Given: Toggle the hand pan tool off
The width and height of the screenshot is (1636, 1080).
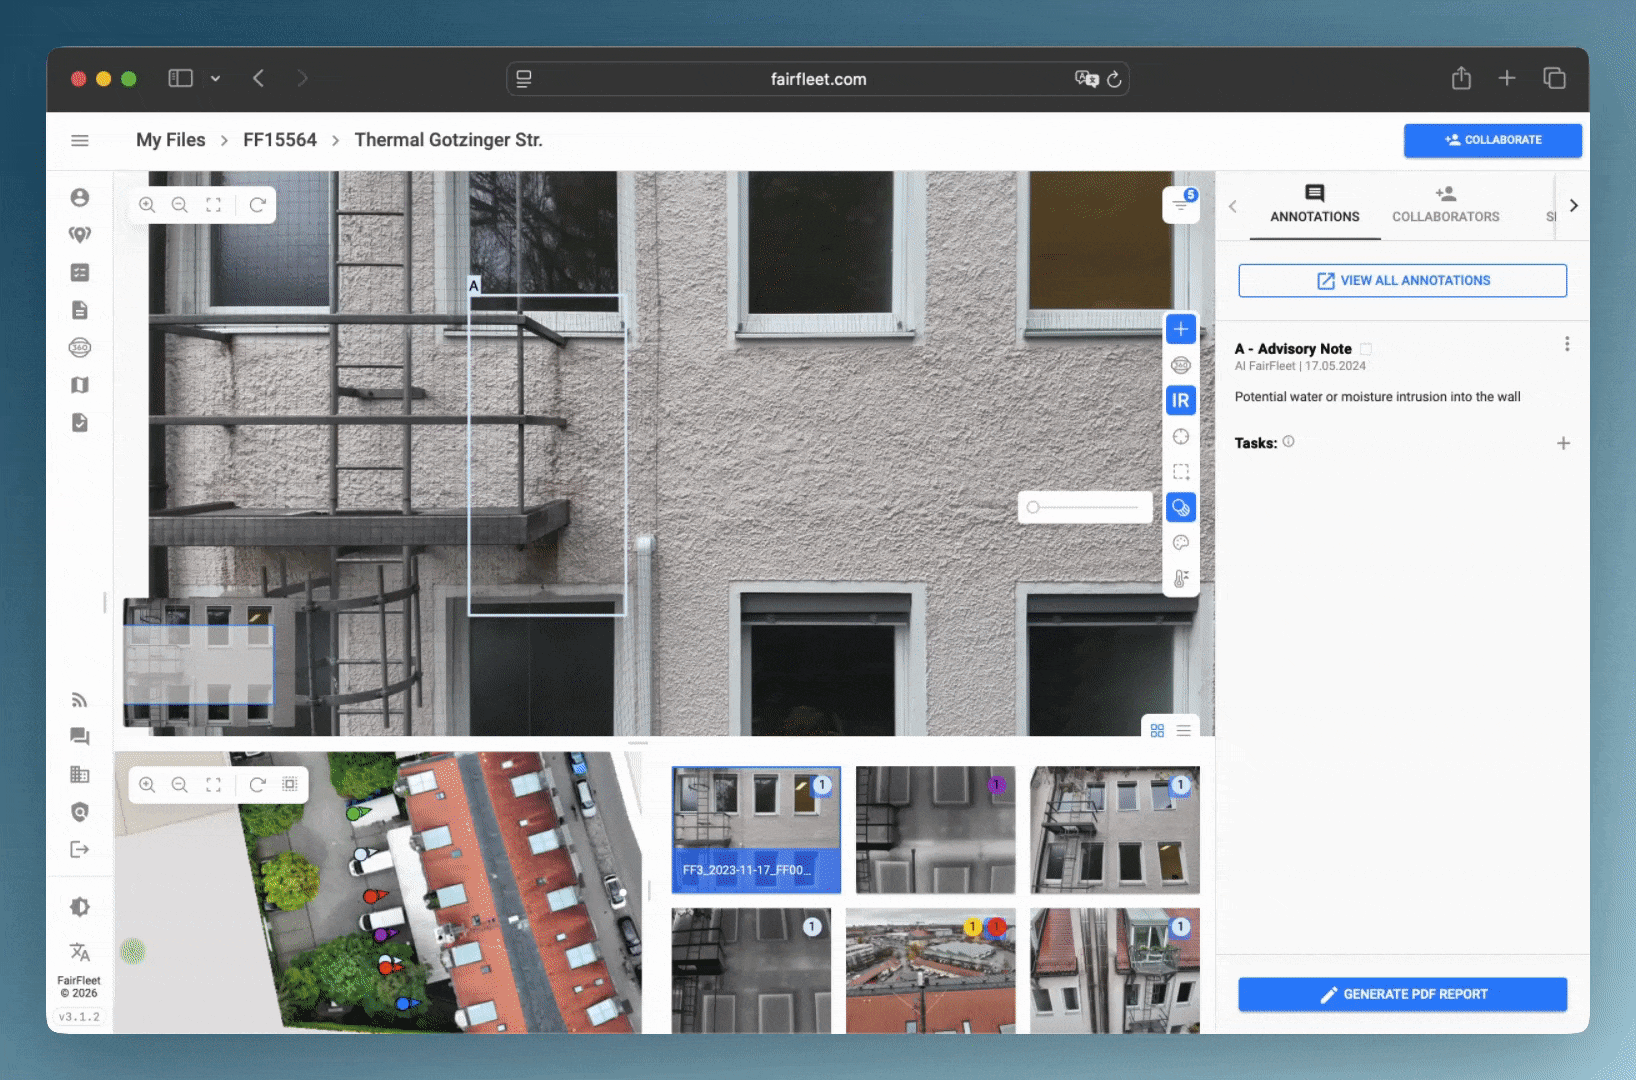Looking at the screenshot, I should point(1181,507).
